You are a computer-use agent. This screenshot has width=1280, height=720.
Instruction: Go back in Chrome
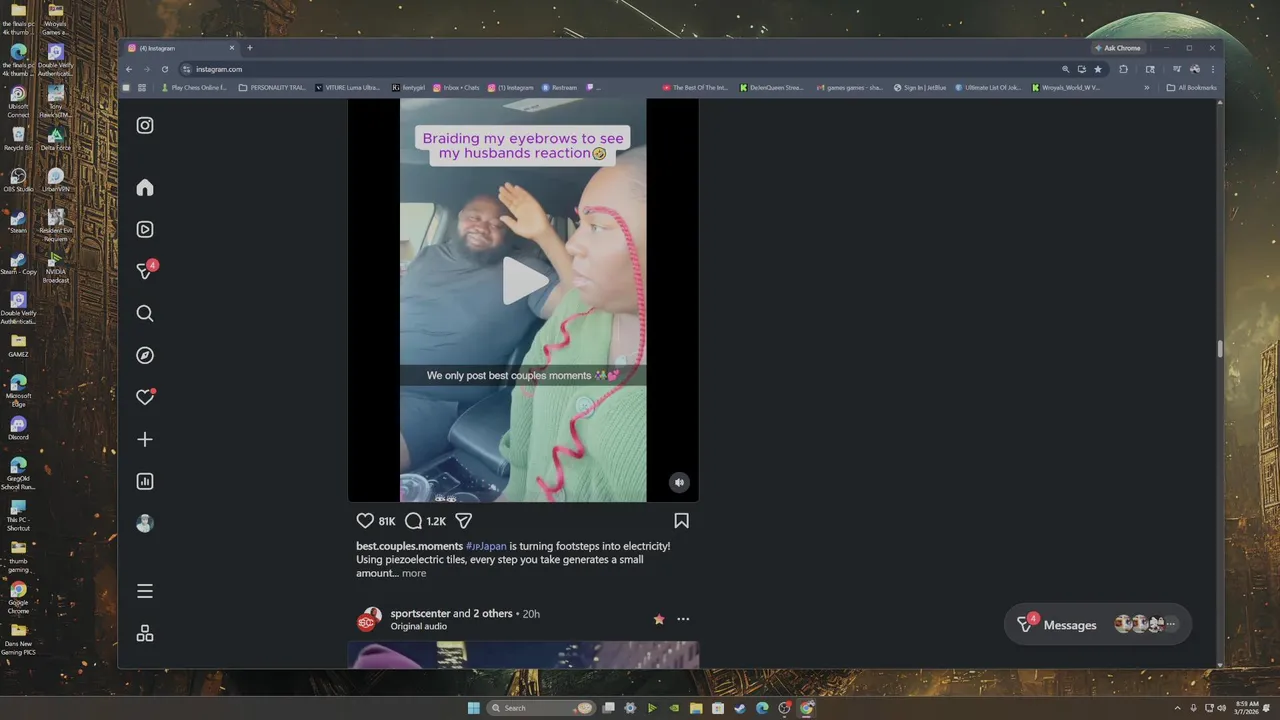pos(129,69)
